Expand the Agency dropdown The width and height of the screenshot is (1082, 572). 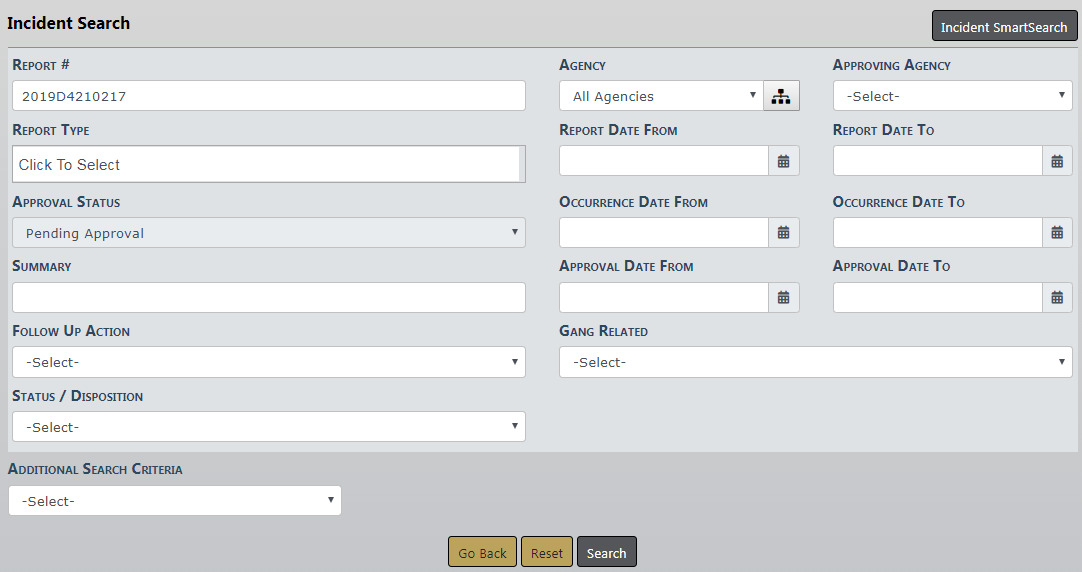click(x=660, y=96)
